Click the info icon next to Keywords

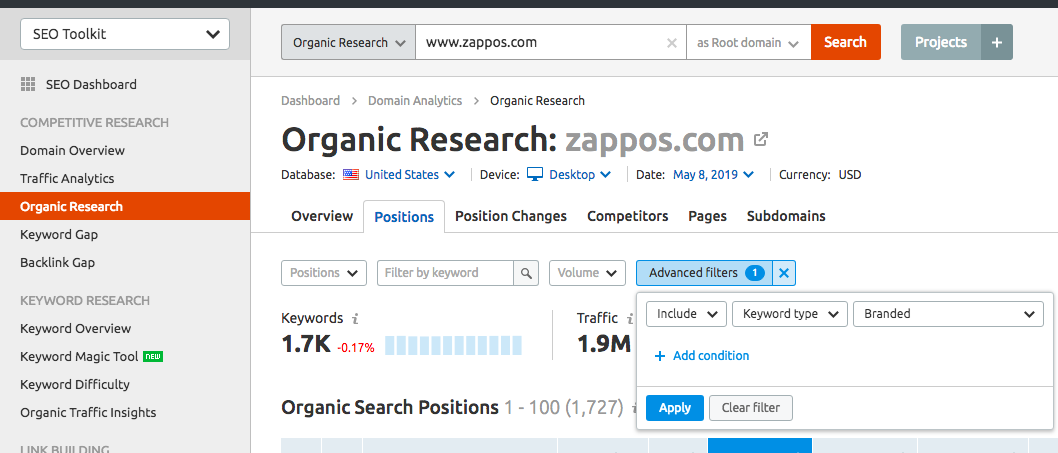356,318
